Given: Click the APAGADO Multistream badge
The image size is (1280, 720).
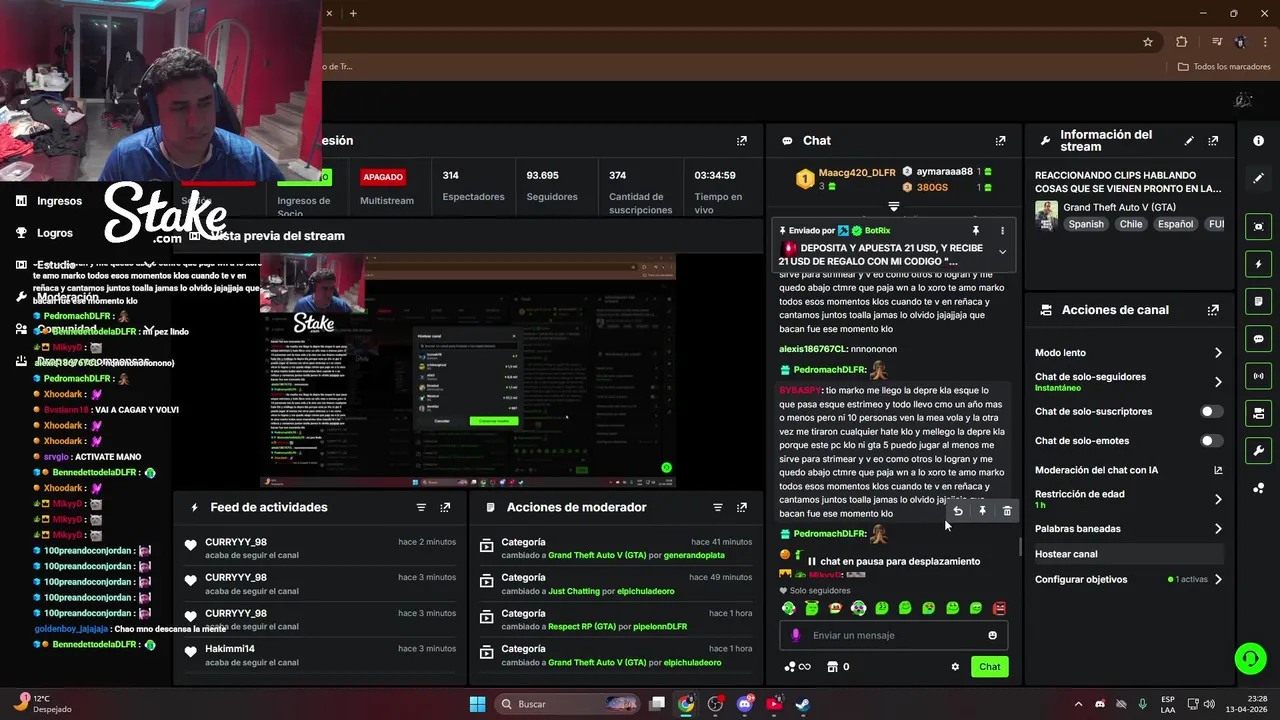Looking at the screenshot, I should [383, 177].
